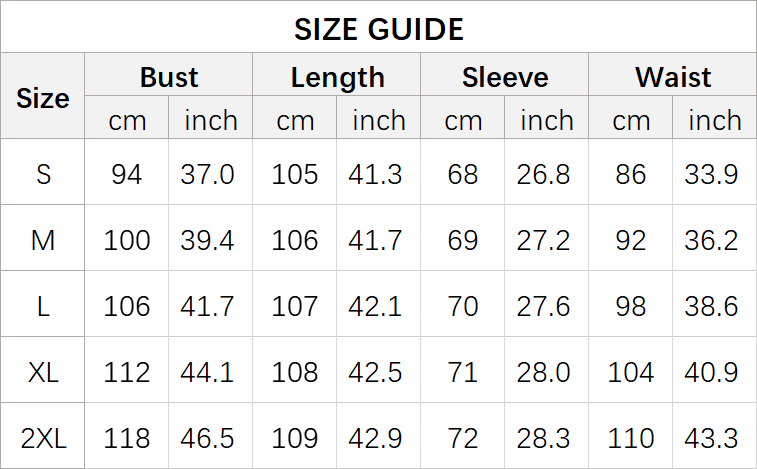This screenshot has width=757, height=469.
Task: Click the 42.1 inch length cell
Action: click(x=376, y=306)
